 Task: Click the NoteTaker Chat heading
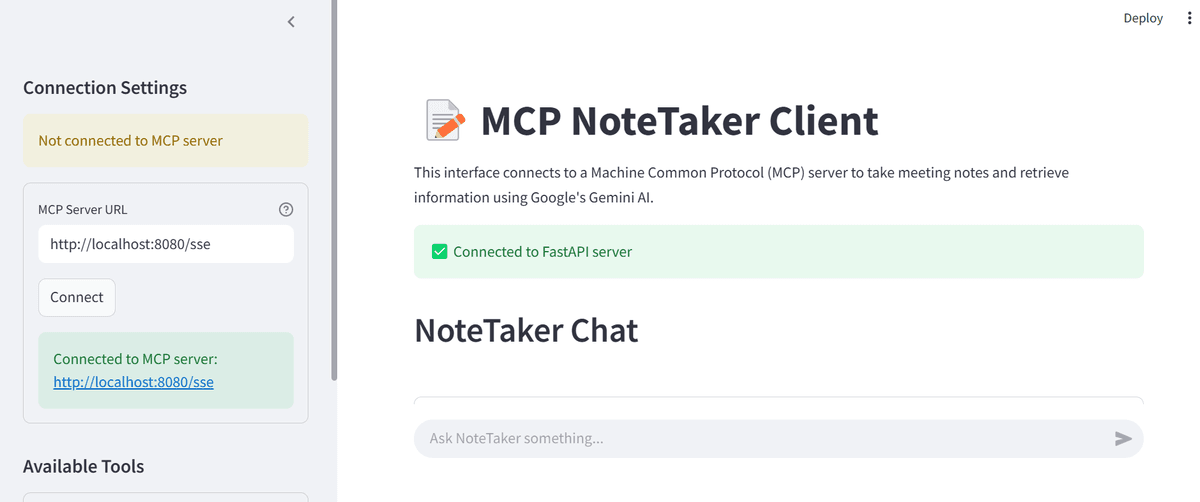526,330
